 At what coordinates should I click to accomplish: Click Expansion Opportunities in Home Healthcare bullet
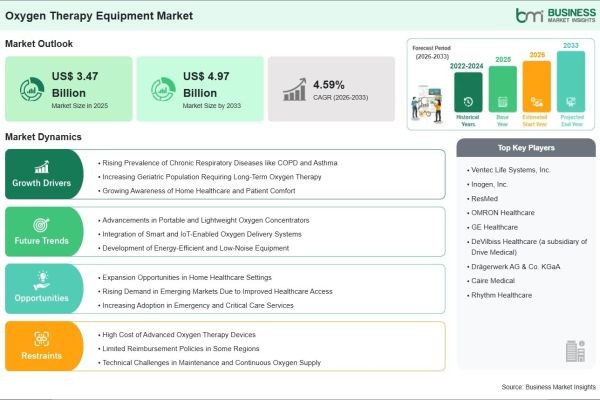click(x=185, y=278)
